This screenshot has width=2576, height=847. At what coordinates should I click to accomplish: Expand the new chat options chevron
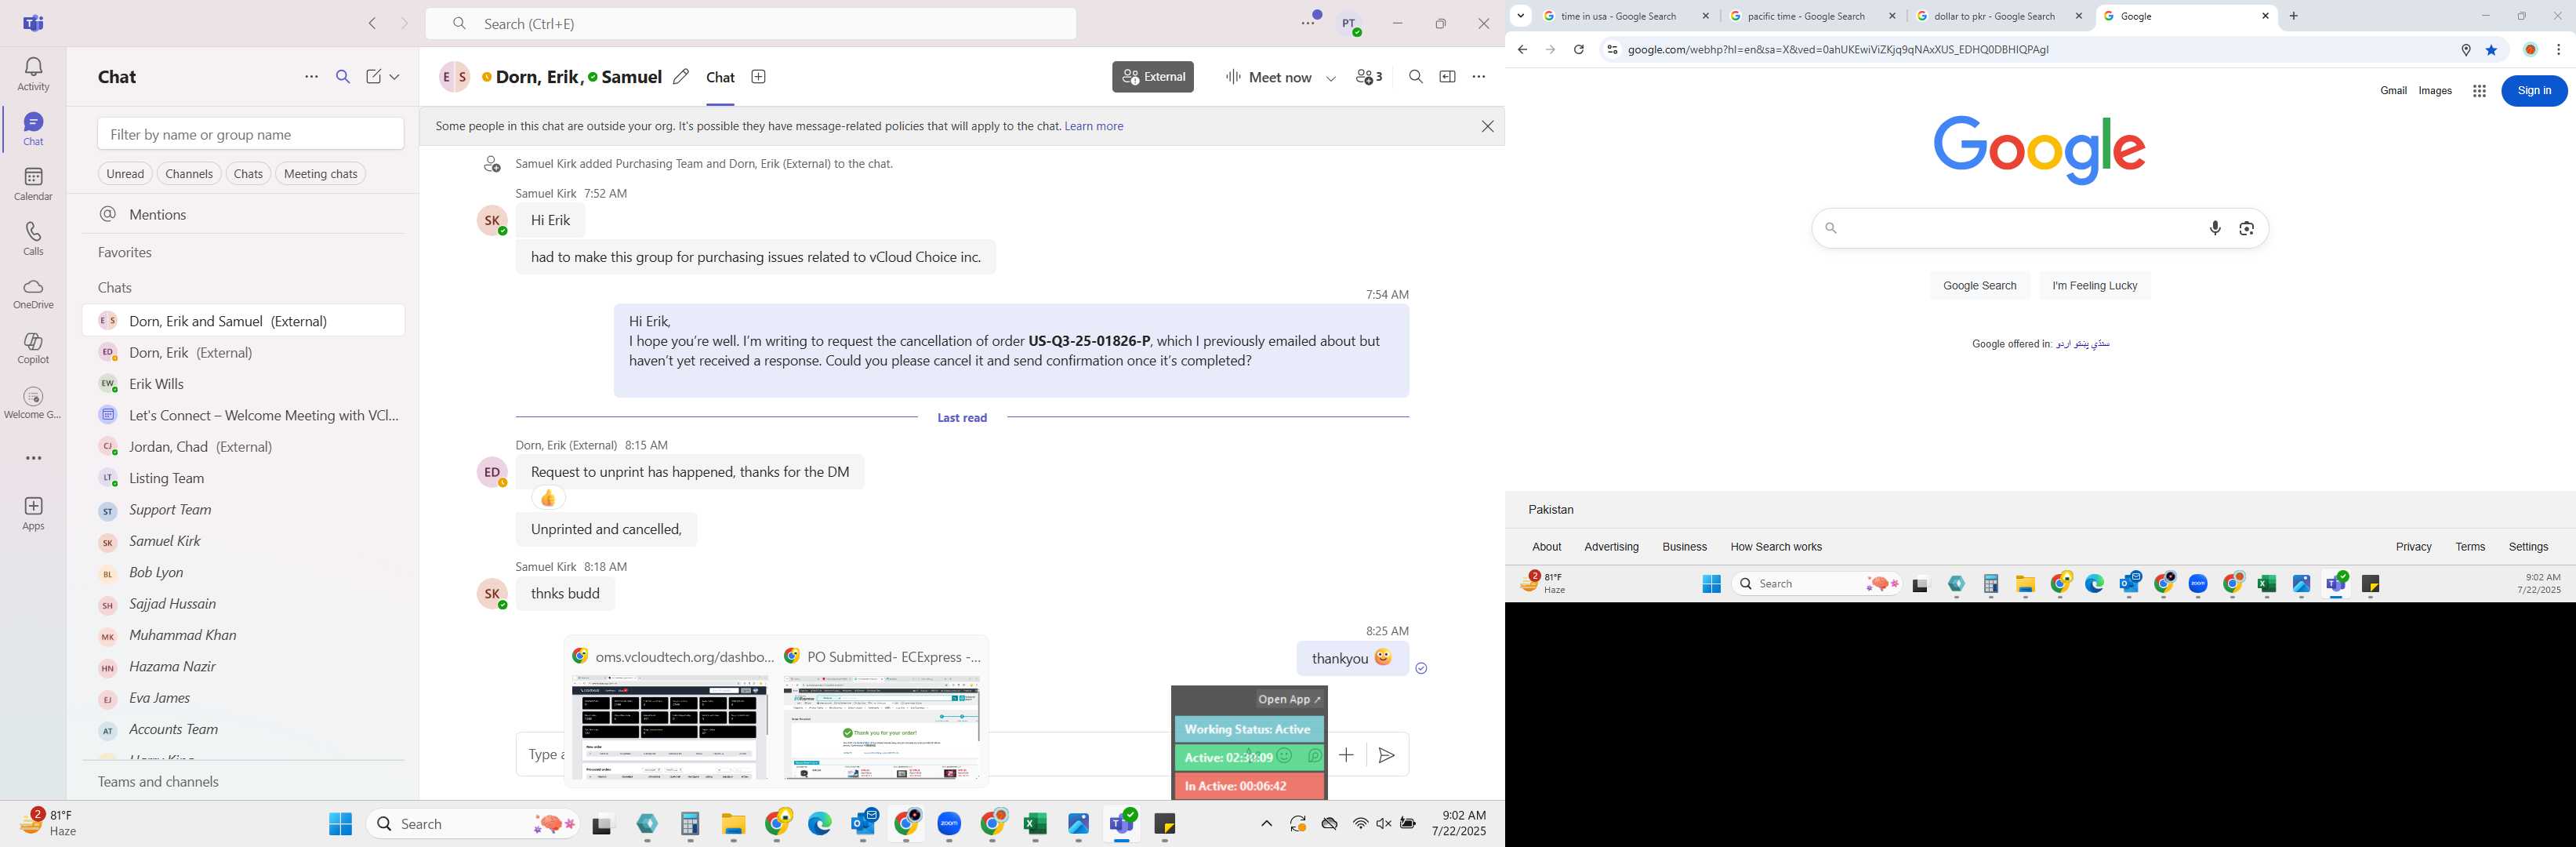395,77
